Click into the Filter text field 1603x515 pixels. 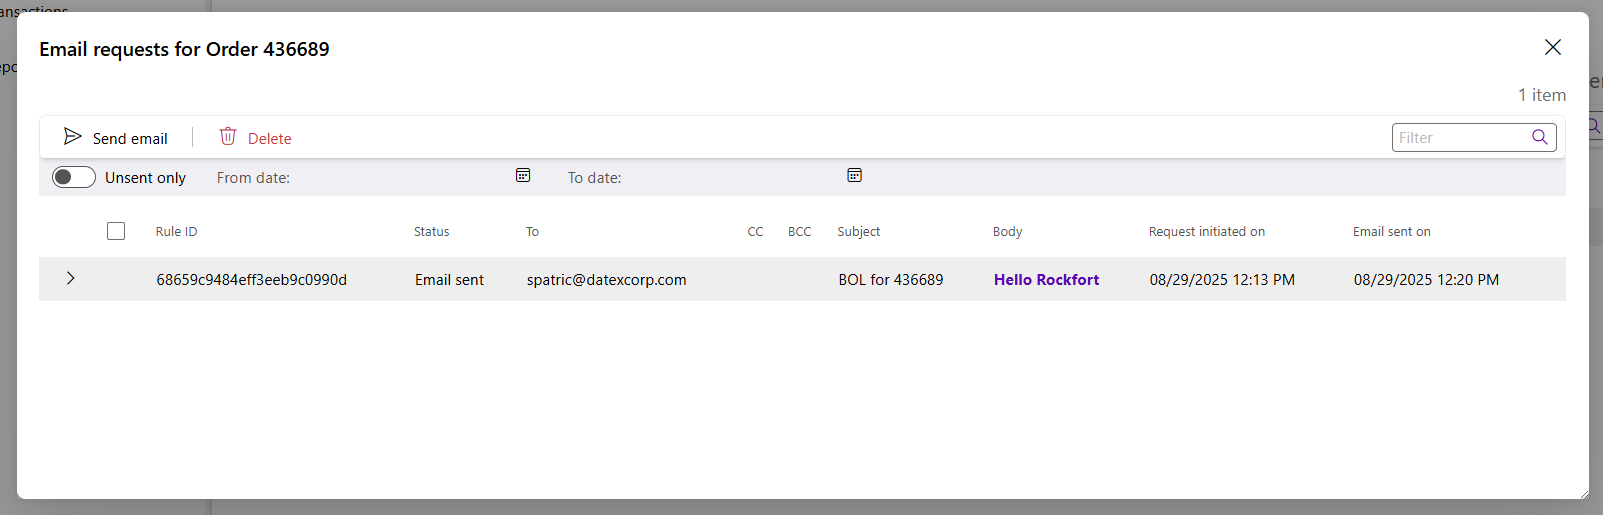coord(1460,138)
